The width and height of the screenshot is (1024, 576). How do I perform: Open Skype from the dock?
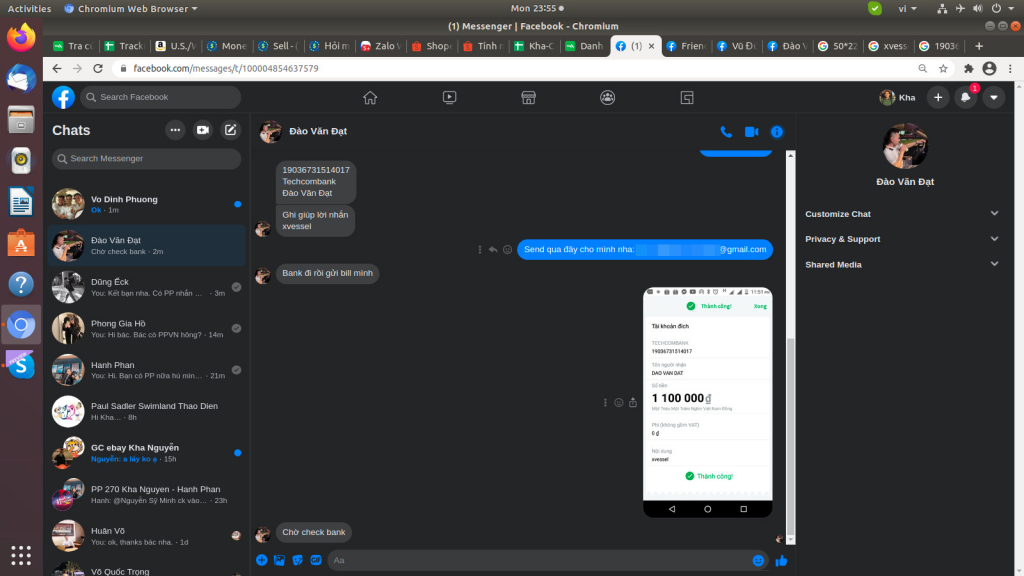tap(21, 366)
